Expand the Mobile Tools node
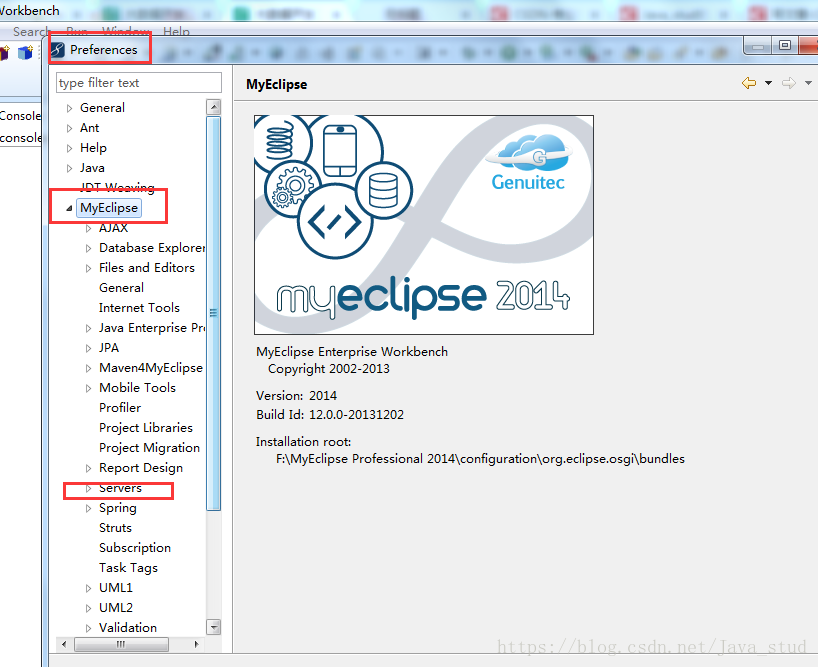 89,388
